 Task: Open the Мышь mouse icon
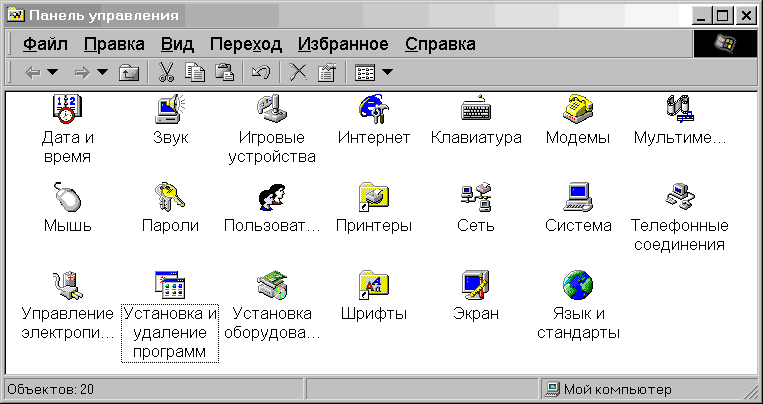[67, 197]
